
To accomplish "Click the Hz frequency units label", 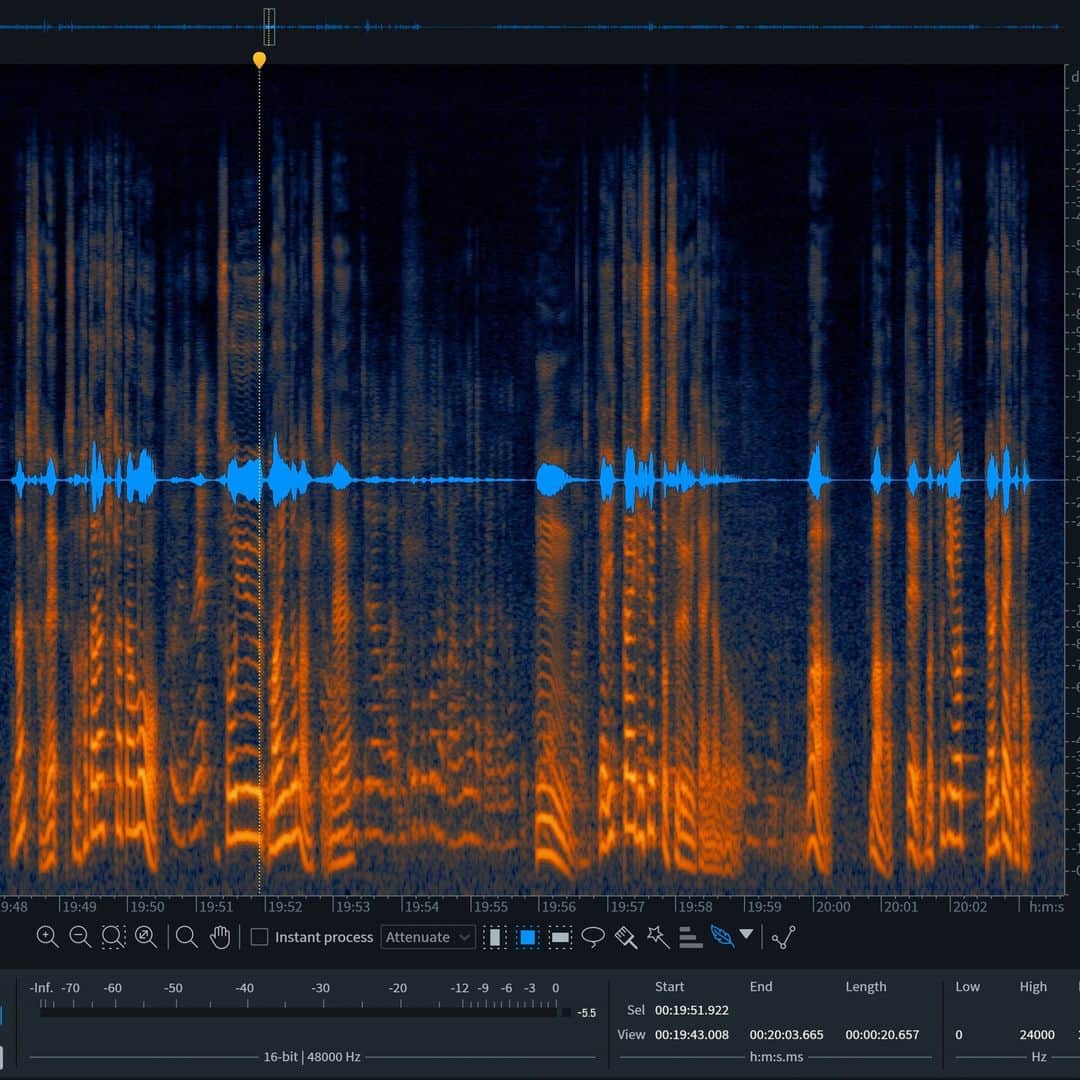I will click(x=1039, y=1057).
